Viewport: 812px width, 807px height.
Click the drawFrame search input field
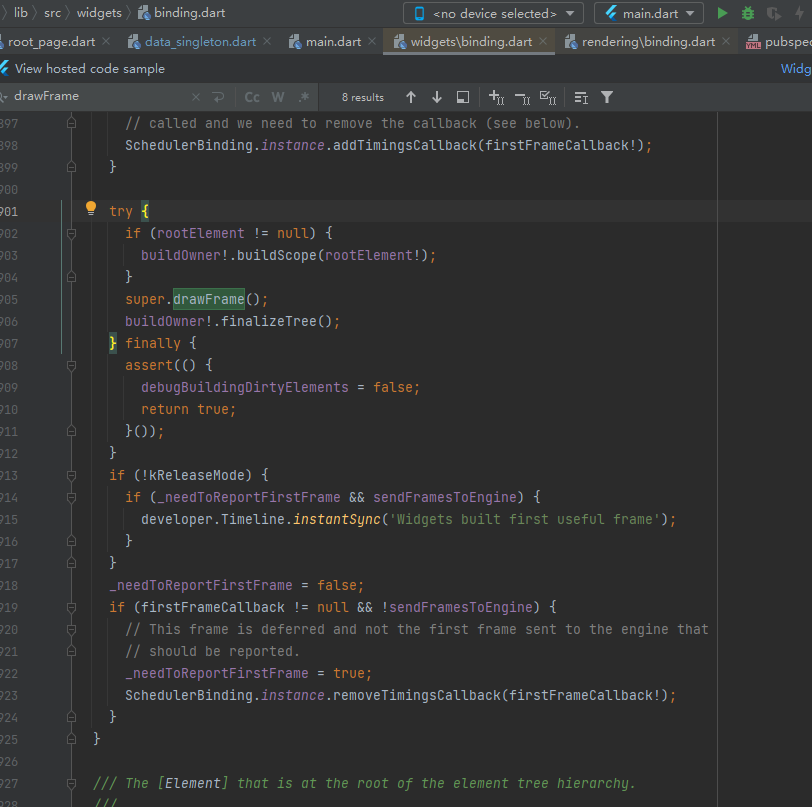pos(100,97)
